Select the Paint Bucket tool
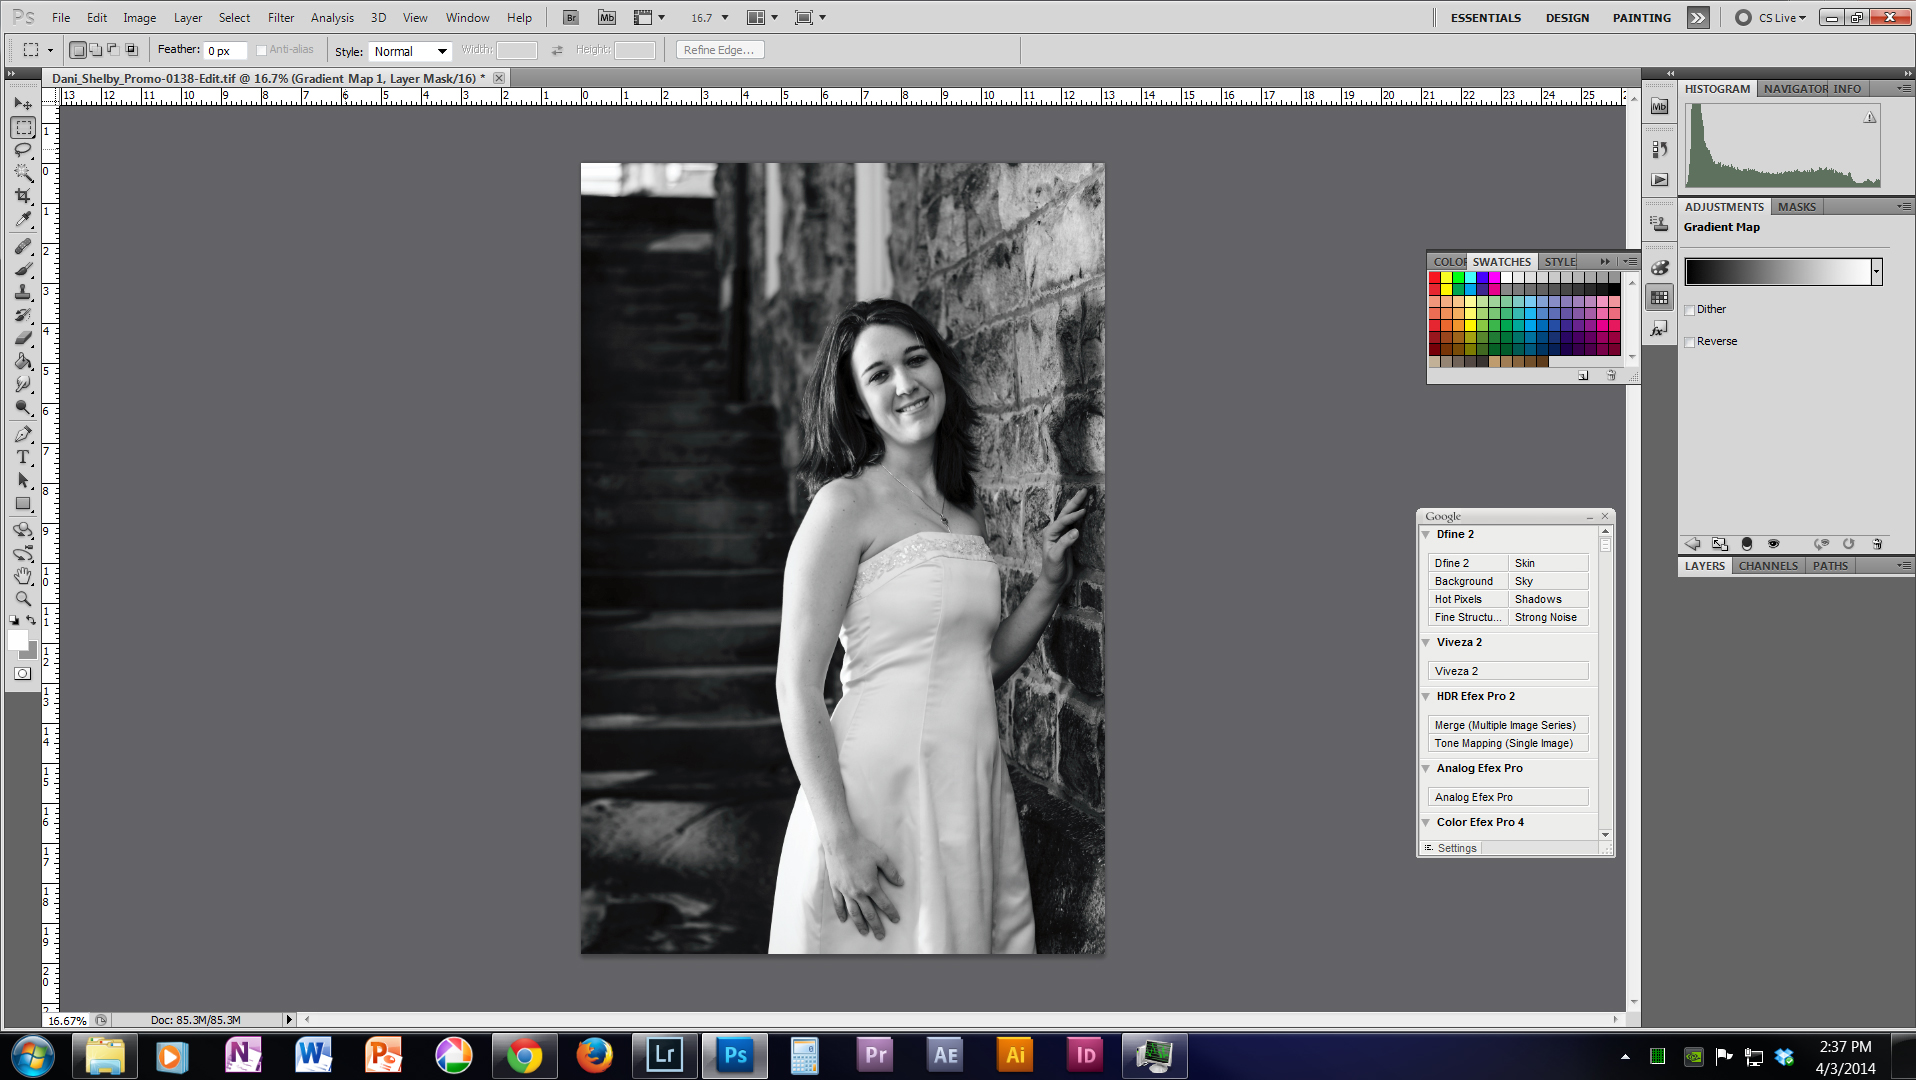The width and height of the screenshot is (1916, 1080). point(23,361)
